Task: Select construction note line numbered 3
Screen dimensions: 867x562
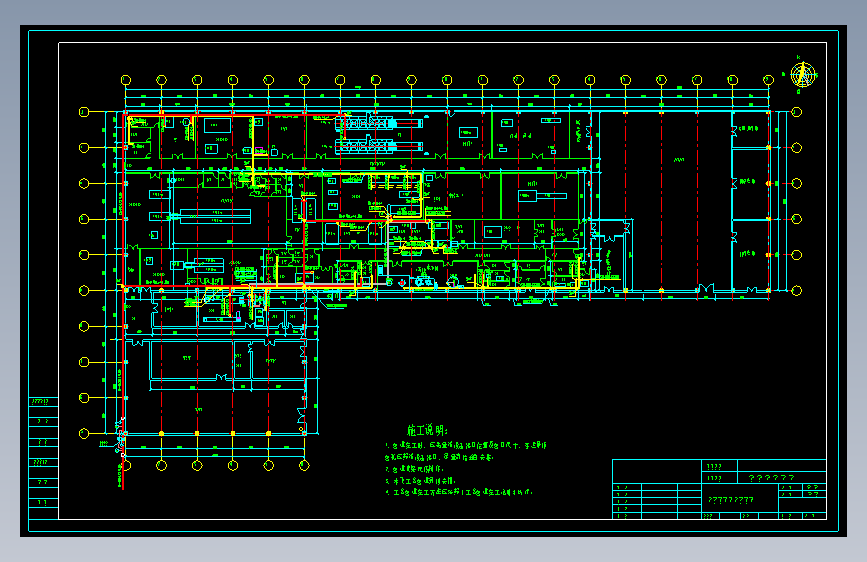Action: click(x=420, y=481)
